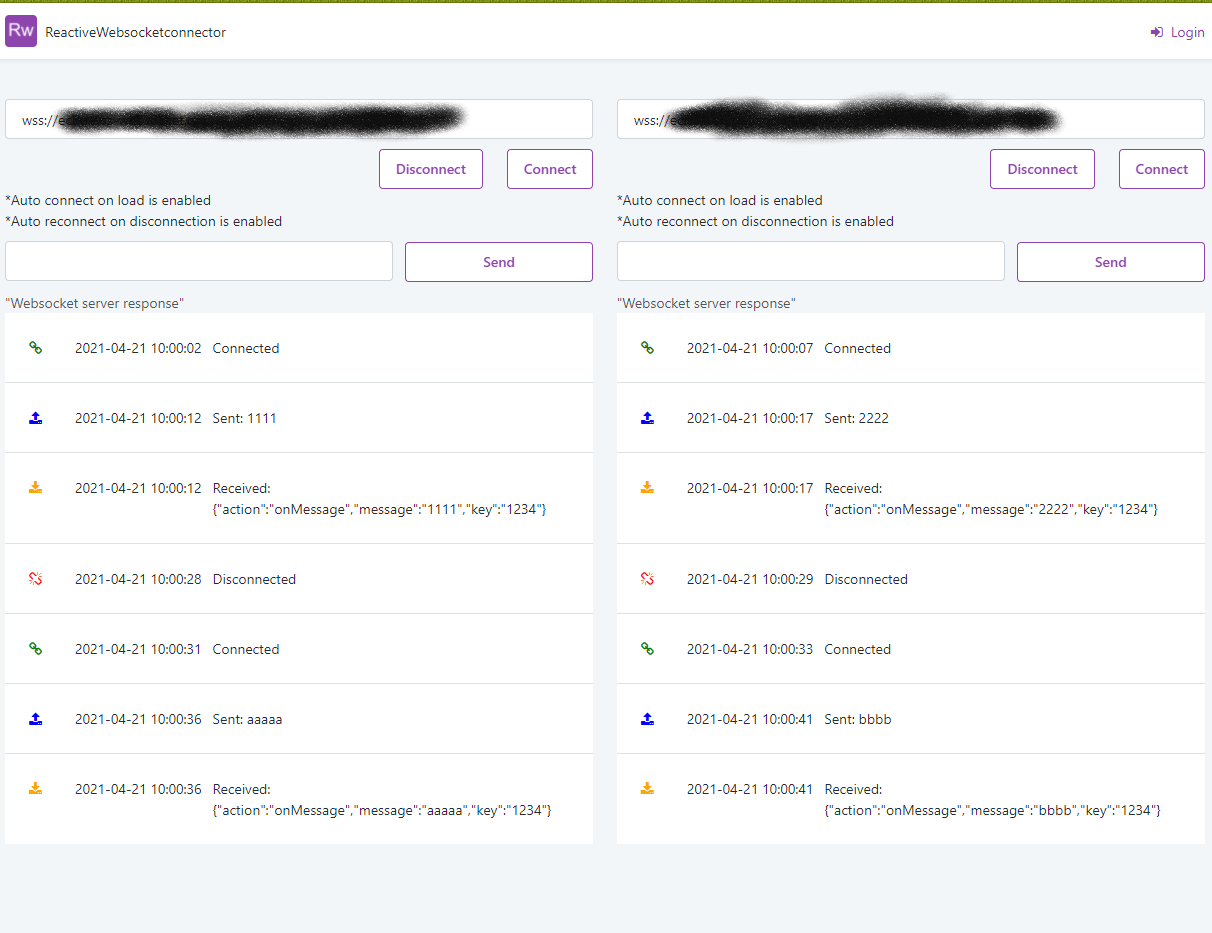The image size is (1212, 933).
Task: Click the right panel websocket URL field
Action: point(911,119)
